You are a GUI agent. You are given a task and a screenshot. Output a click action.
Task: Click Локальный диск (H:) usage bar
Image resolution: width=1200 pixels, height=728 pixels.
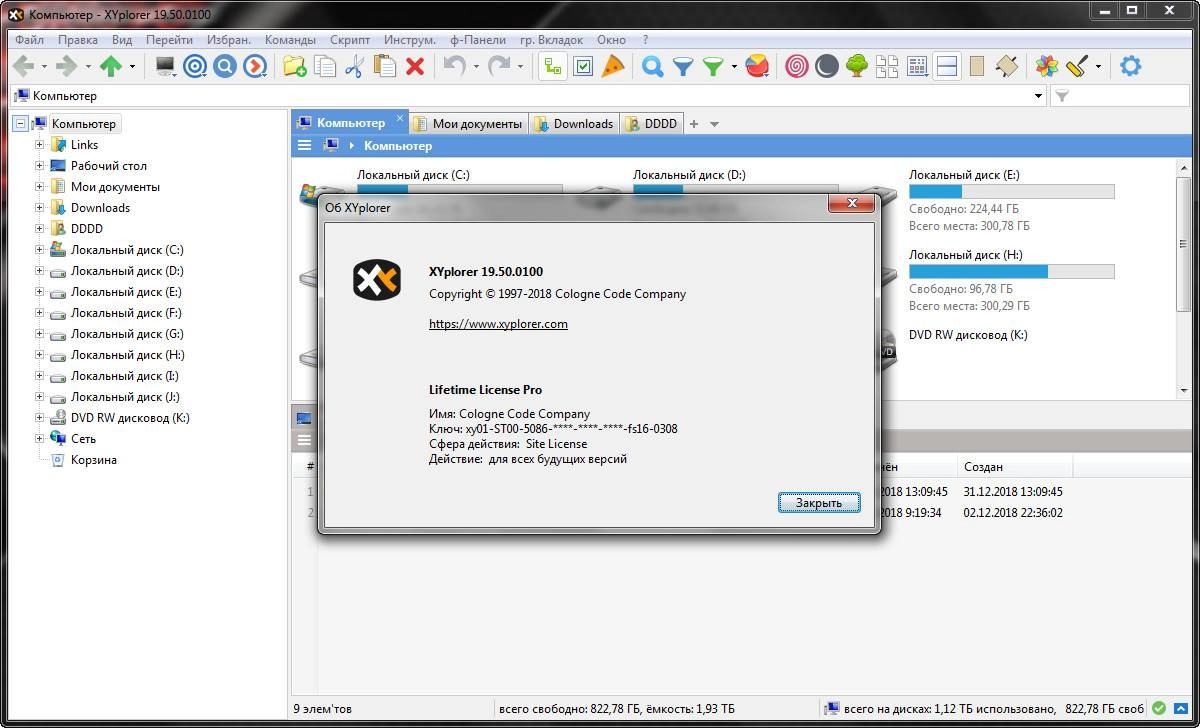(1011, 271)
